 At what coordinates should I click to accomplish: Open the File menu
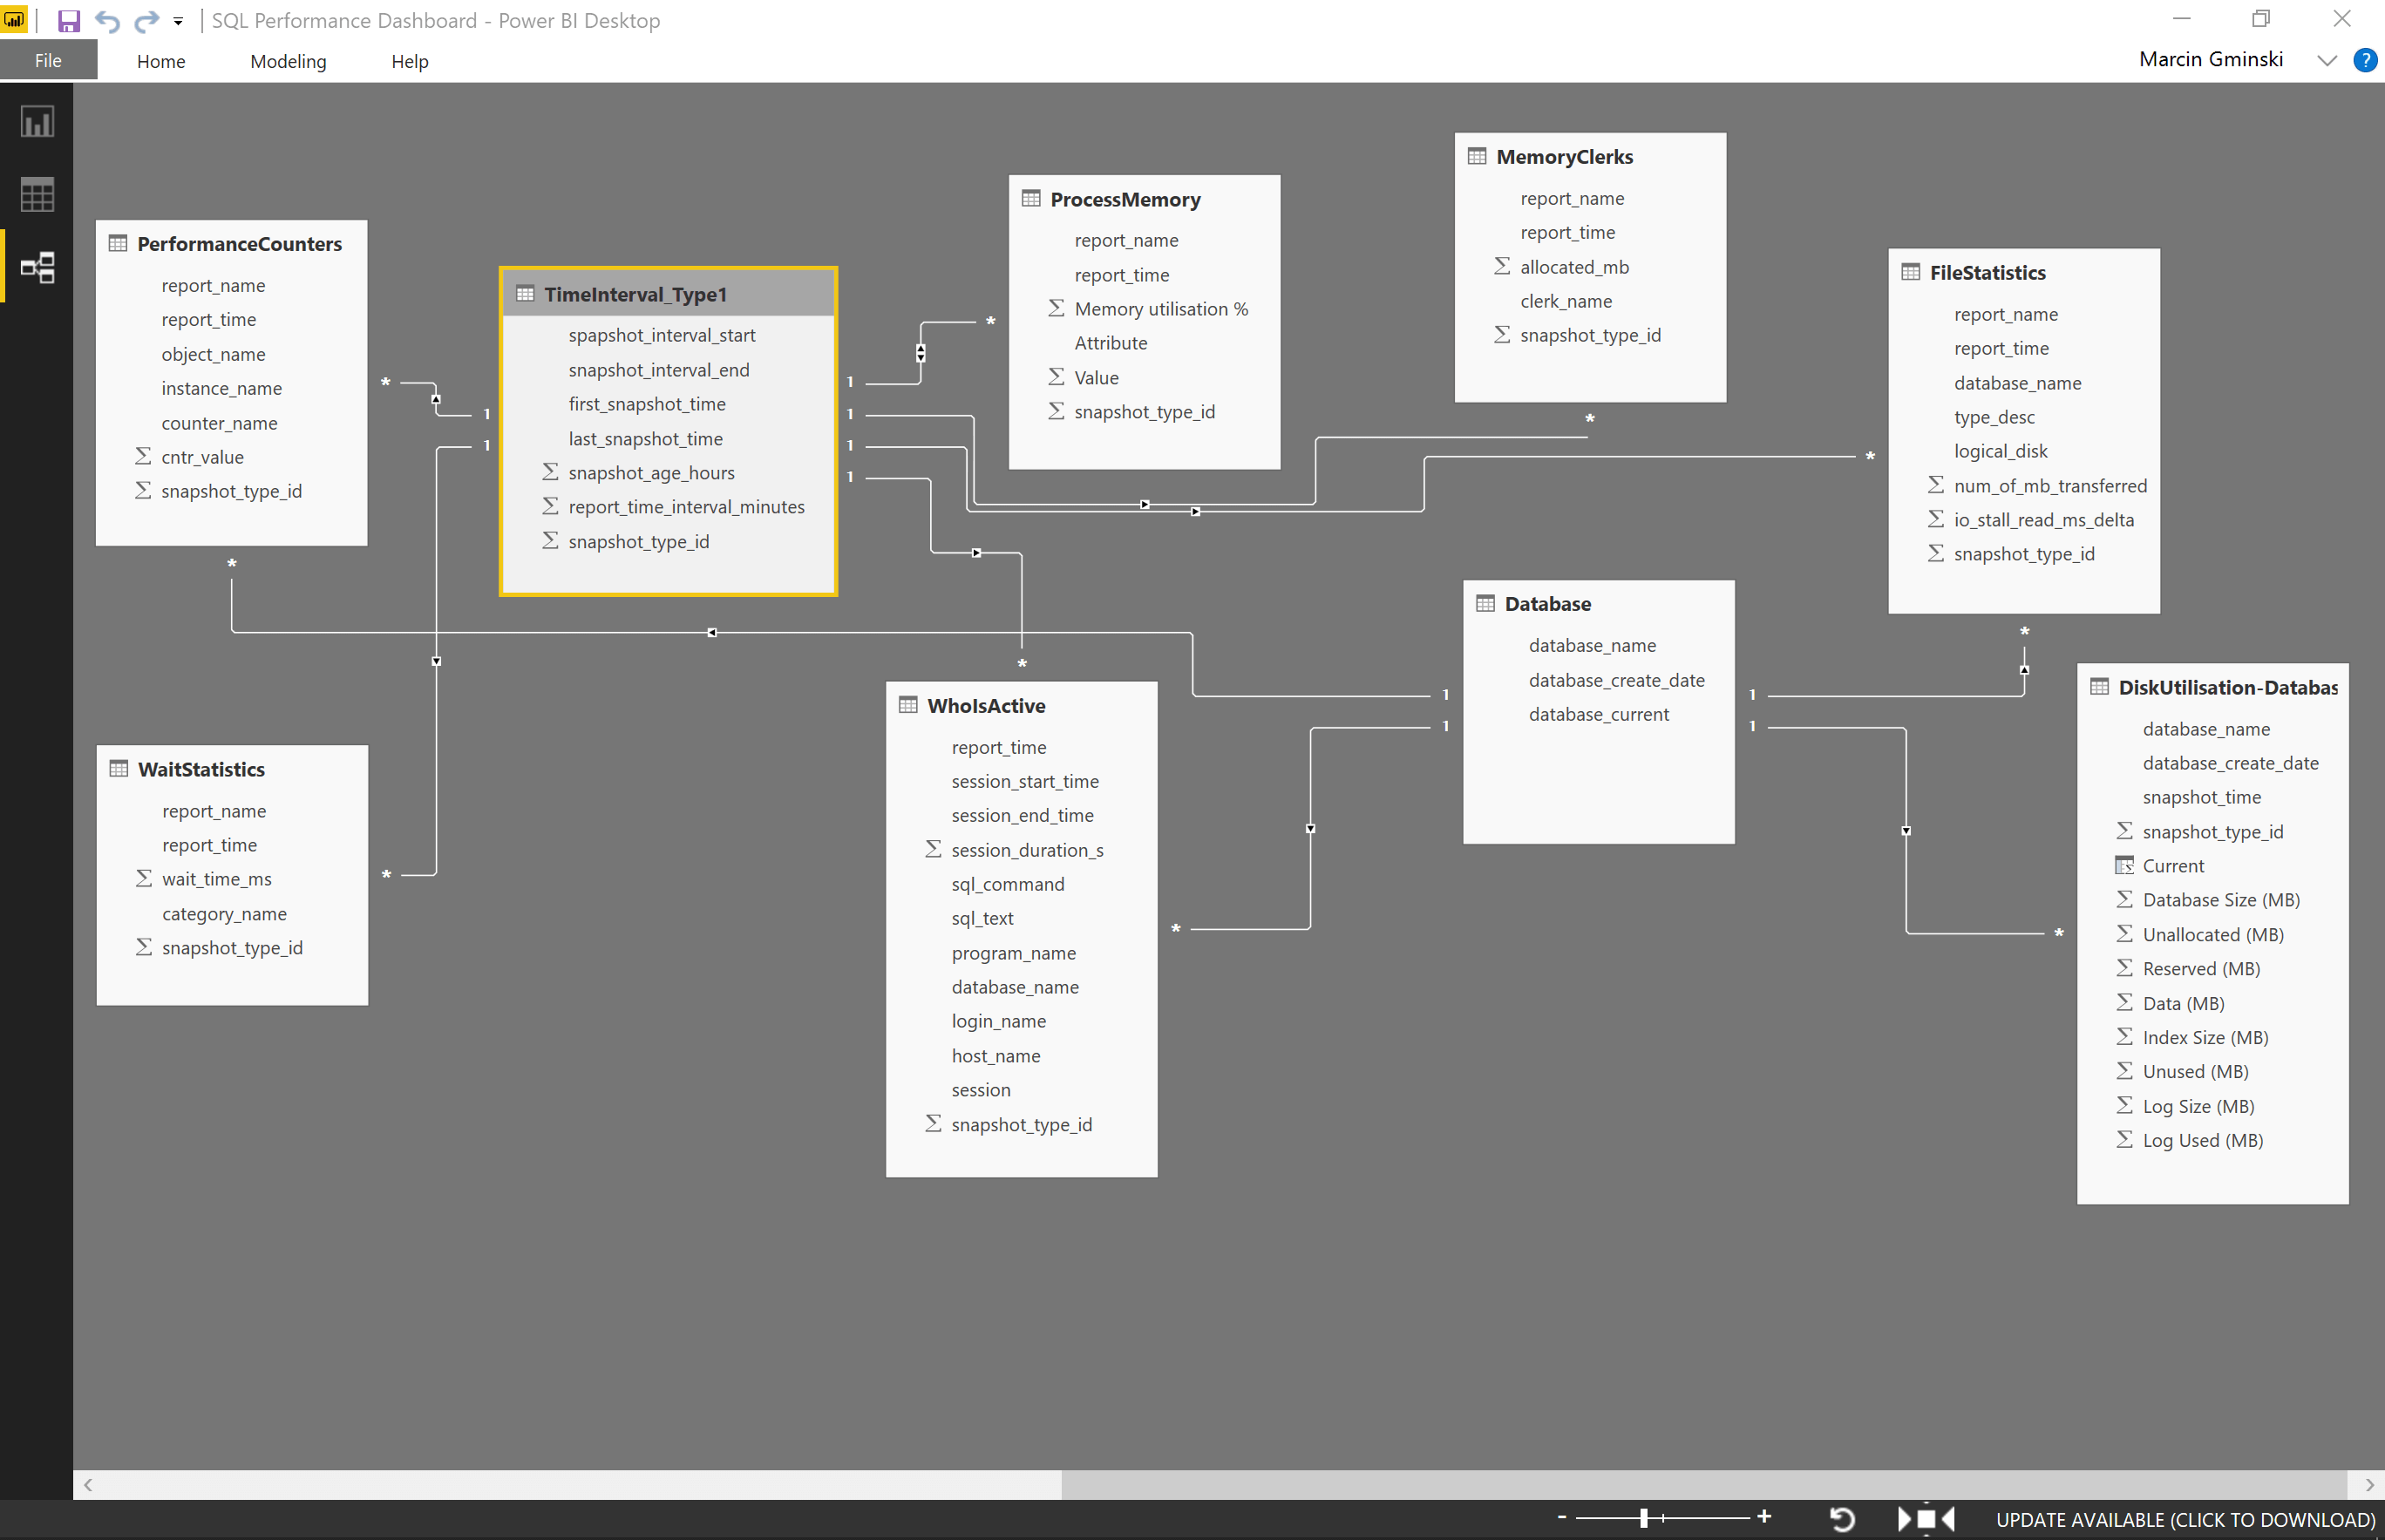(x=48, y=61)
